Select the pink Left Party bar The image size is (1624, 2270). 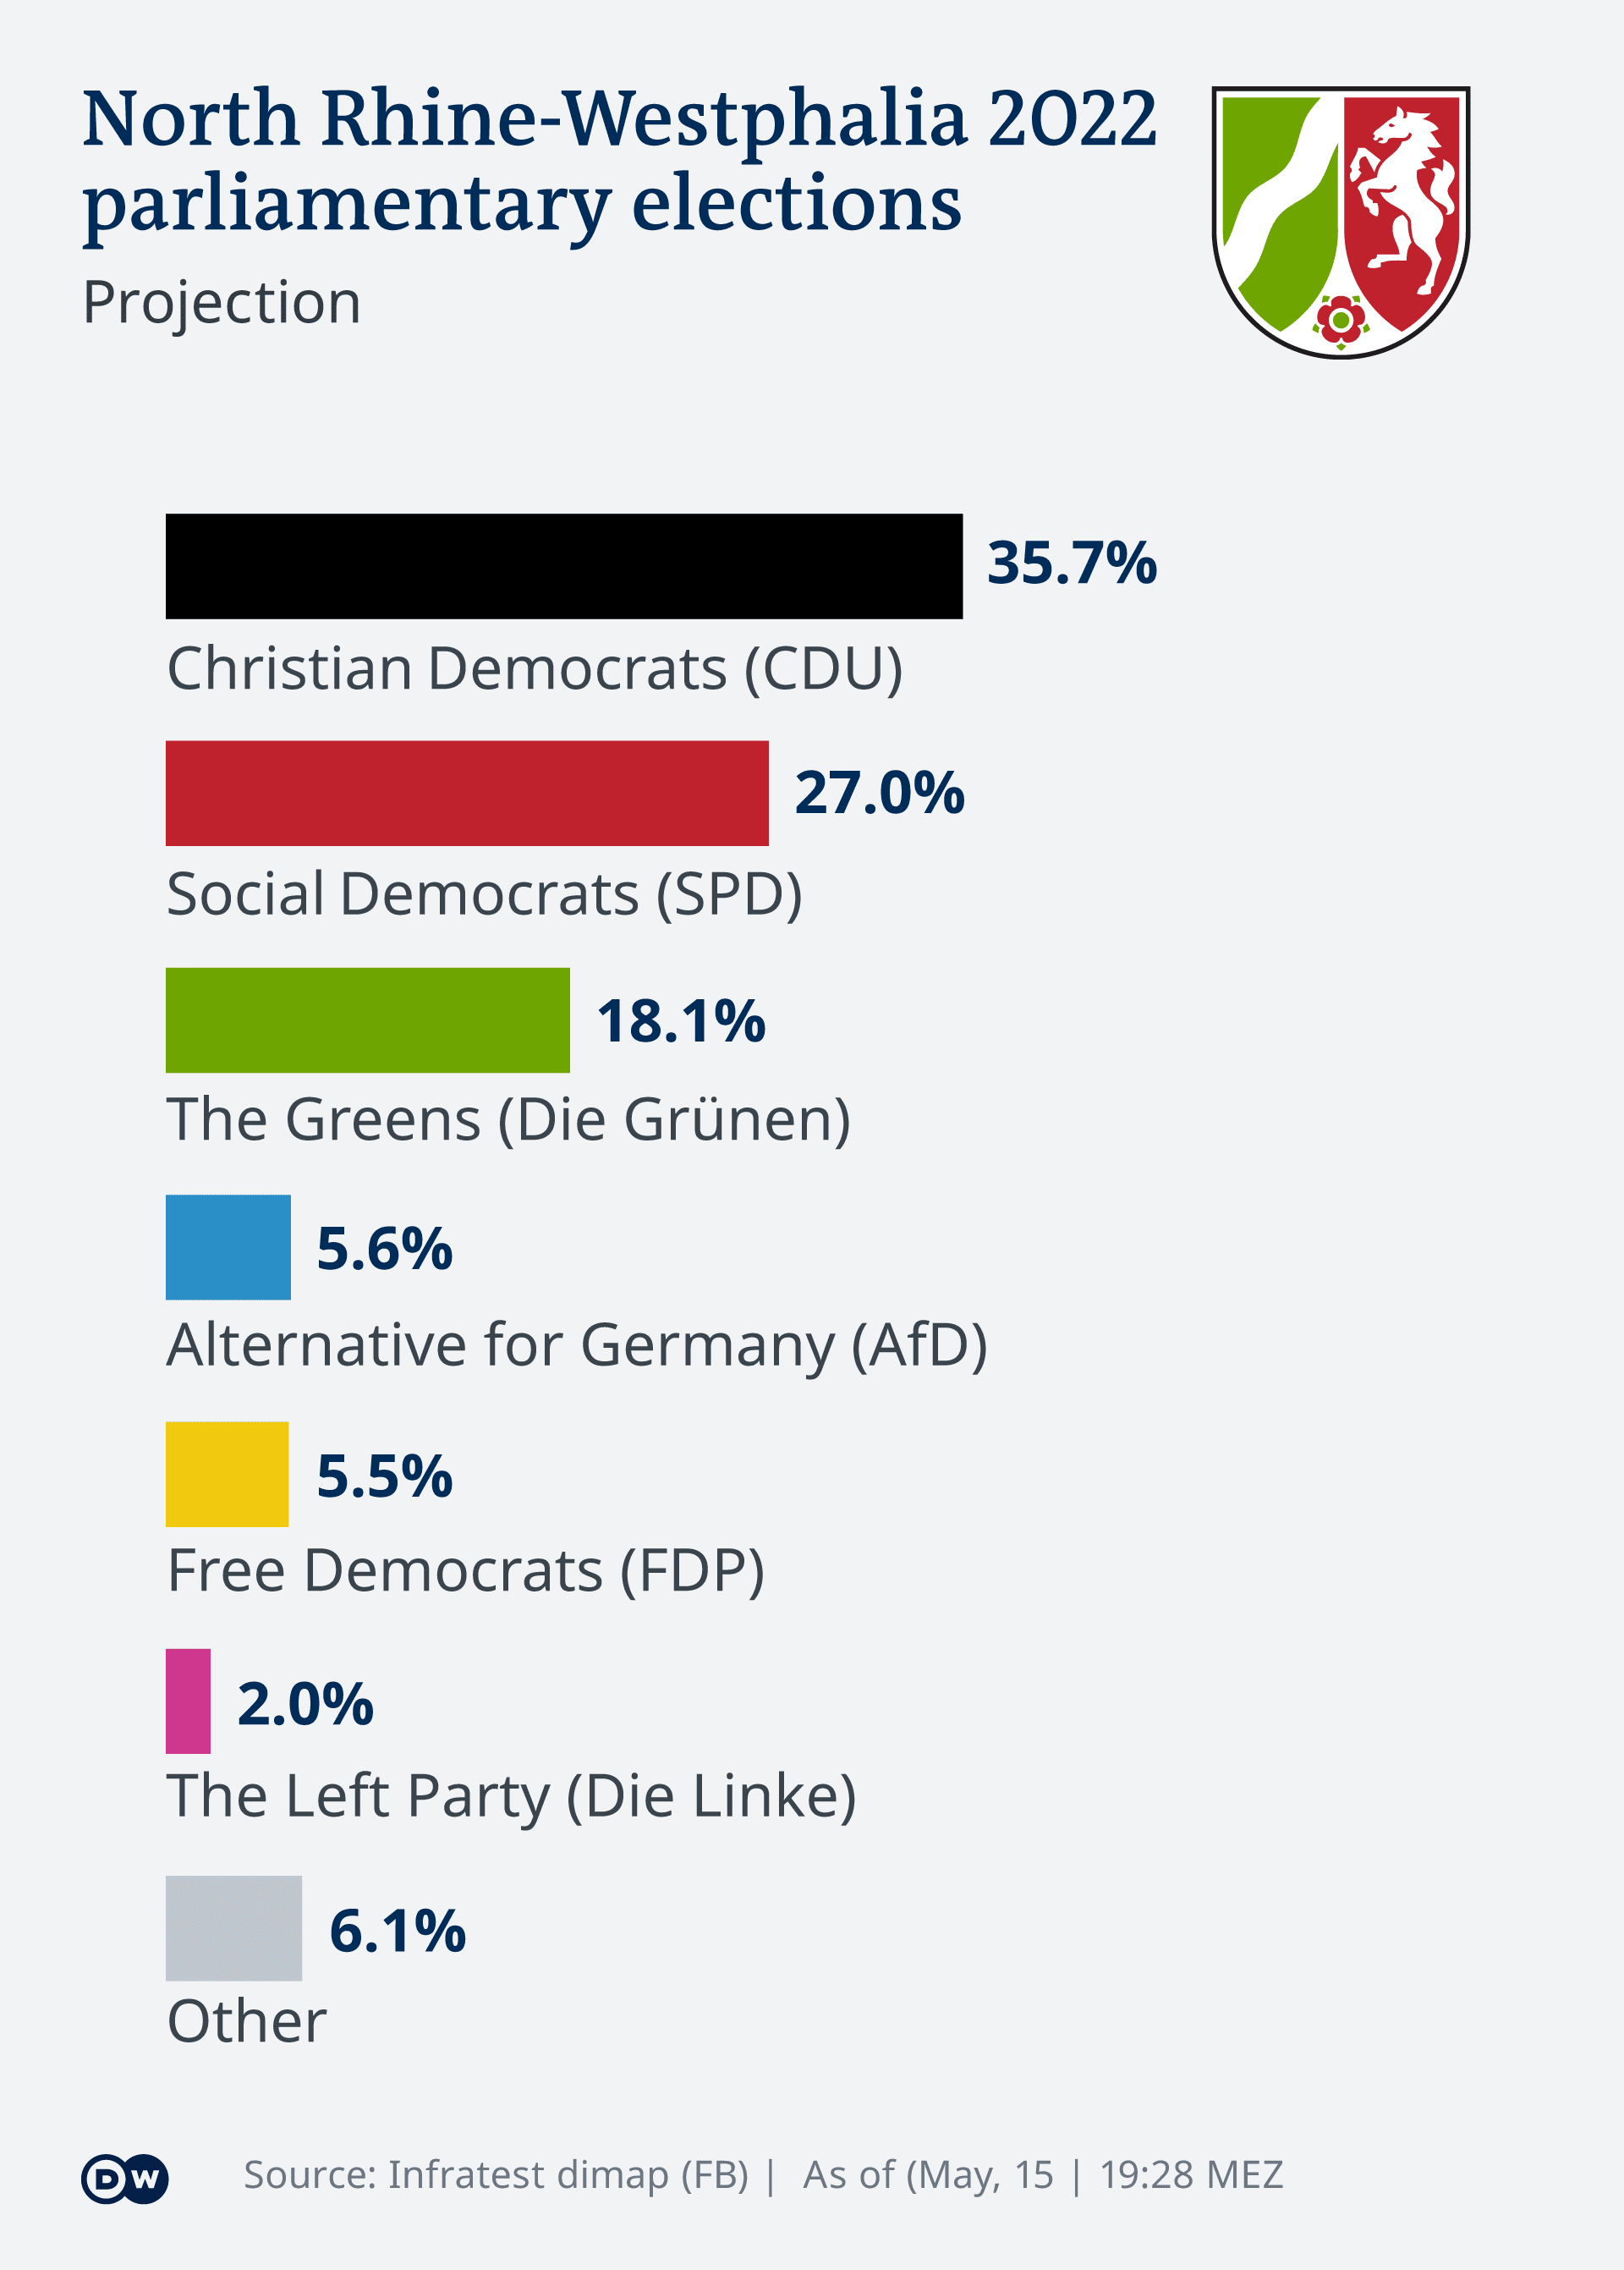(188, 1701)
